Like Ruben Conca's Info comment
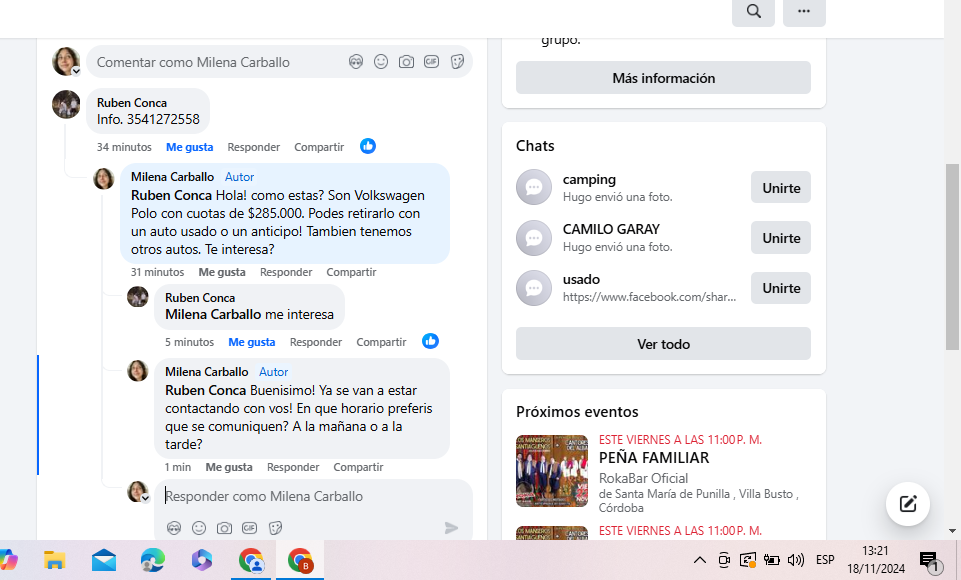The image size is (961, 580). click(189, 147)
